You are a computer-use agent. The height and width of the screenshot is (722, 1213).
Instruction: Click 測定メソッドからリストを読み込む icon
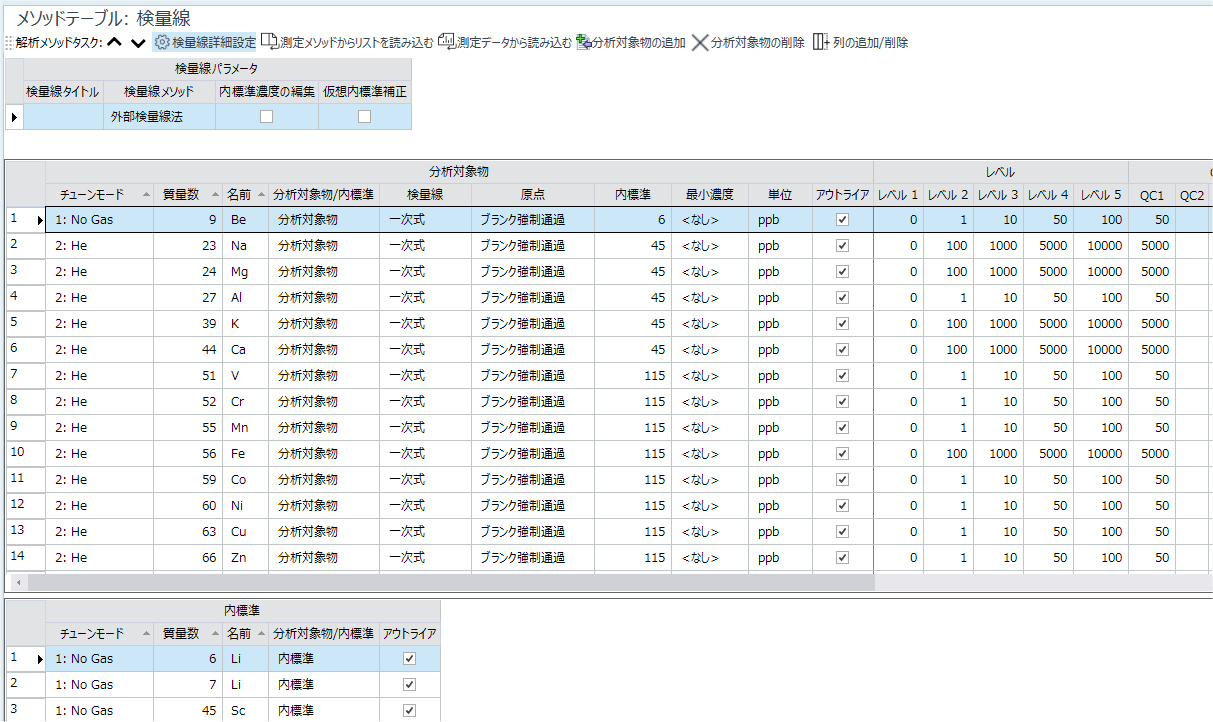click(x=269, y=42)
